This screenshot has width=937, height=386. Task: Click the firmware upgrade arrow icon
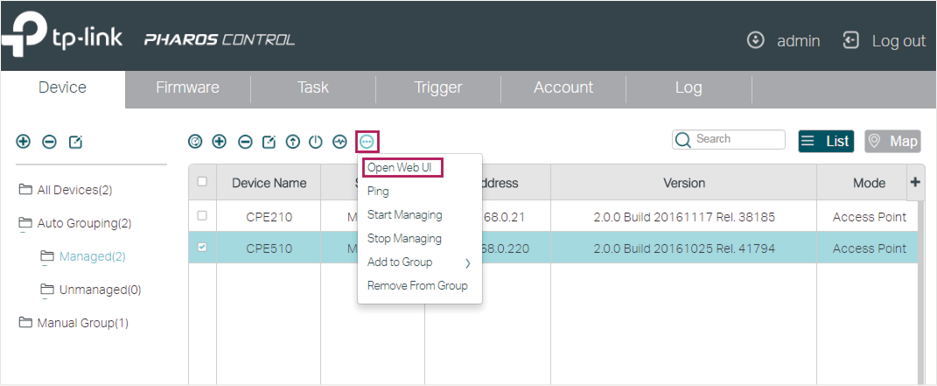(x=292, y=142)
